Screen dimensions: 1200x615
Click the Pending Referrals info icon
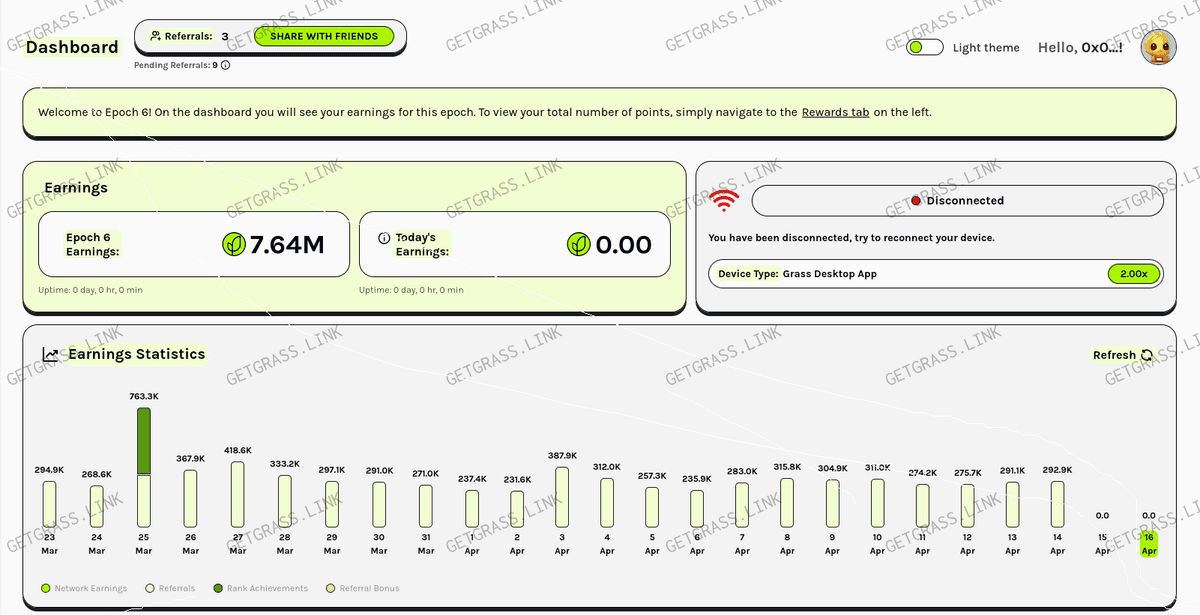click(225, 65)
